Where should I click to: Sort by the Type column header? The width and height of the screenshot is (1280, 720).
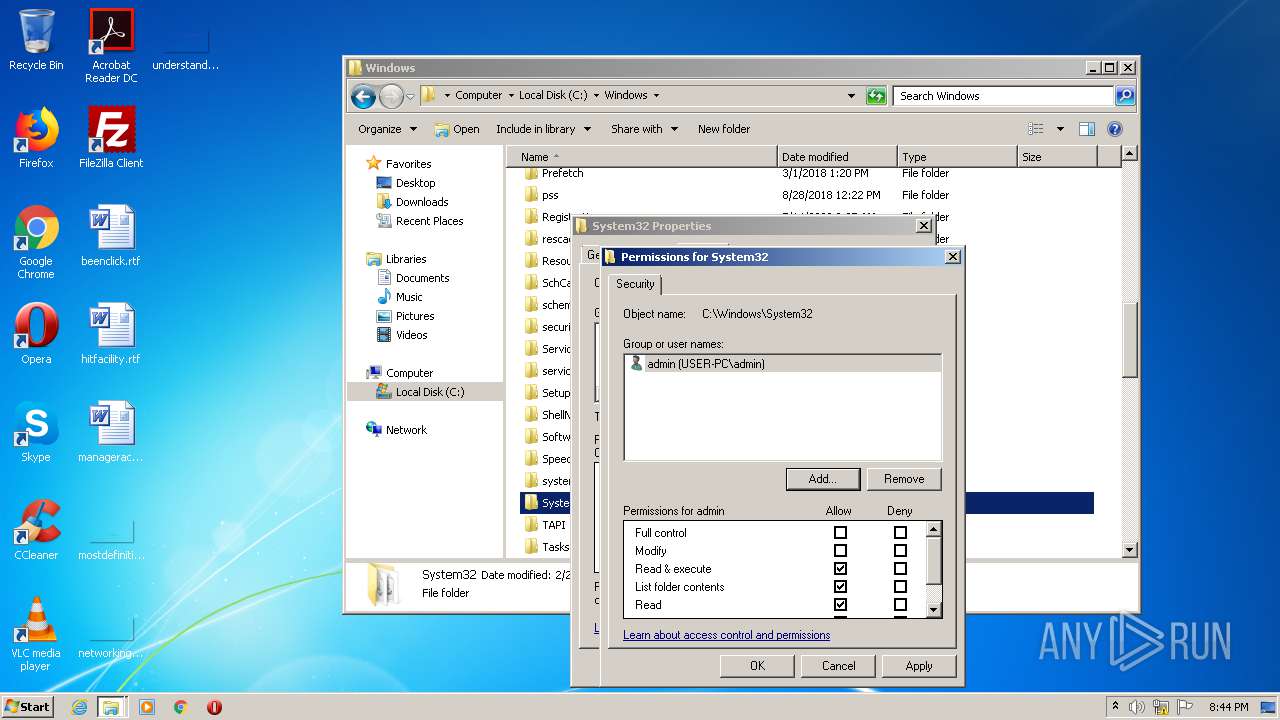956,157
